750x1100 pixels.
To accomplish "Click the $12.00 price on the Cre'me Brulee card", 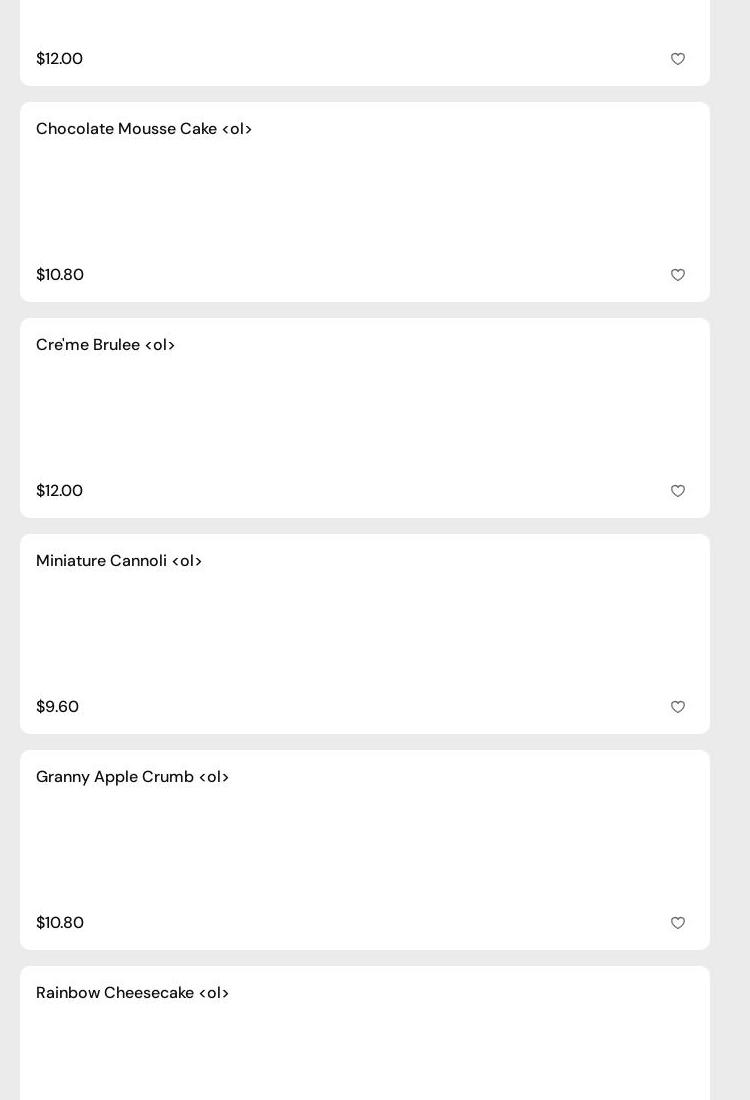I will [60, 491].
